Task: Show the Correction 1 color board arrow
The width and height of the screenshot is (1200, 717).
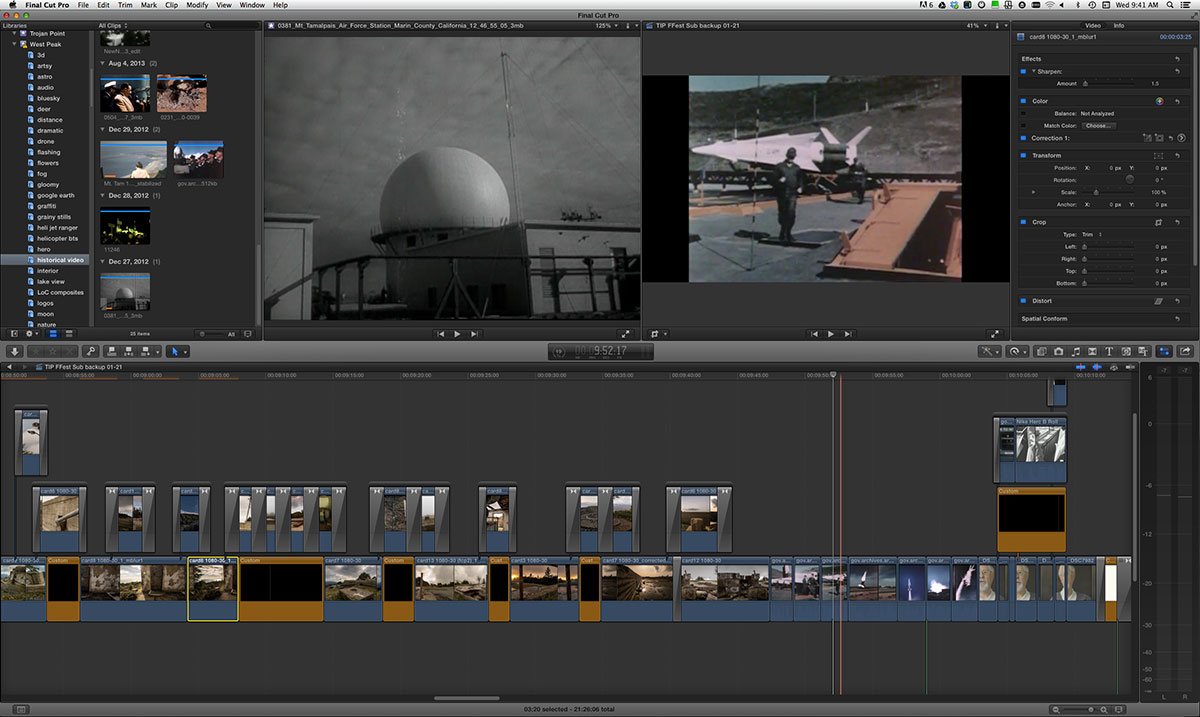Action: click(x=1182, y=137)
